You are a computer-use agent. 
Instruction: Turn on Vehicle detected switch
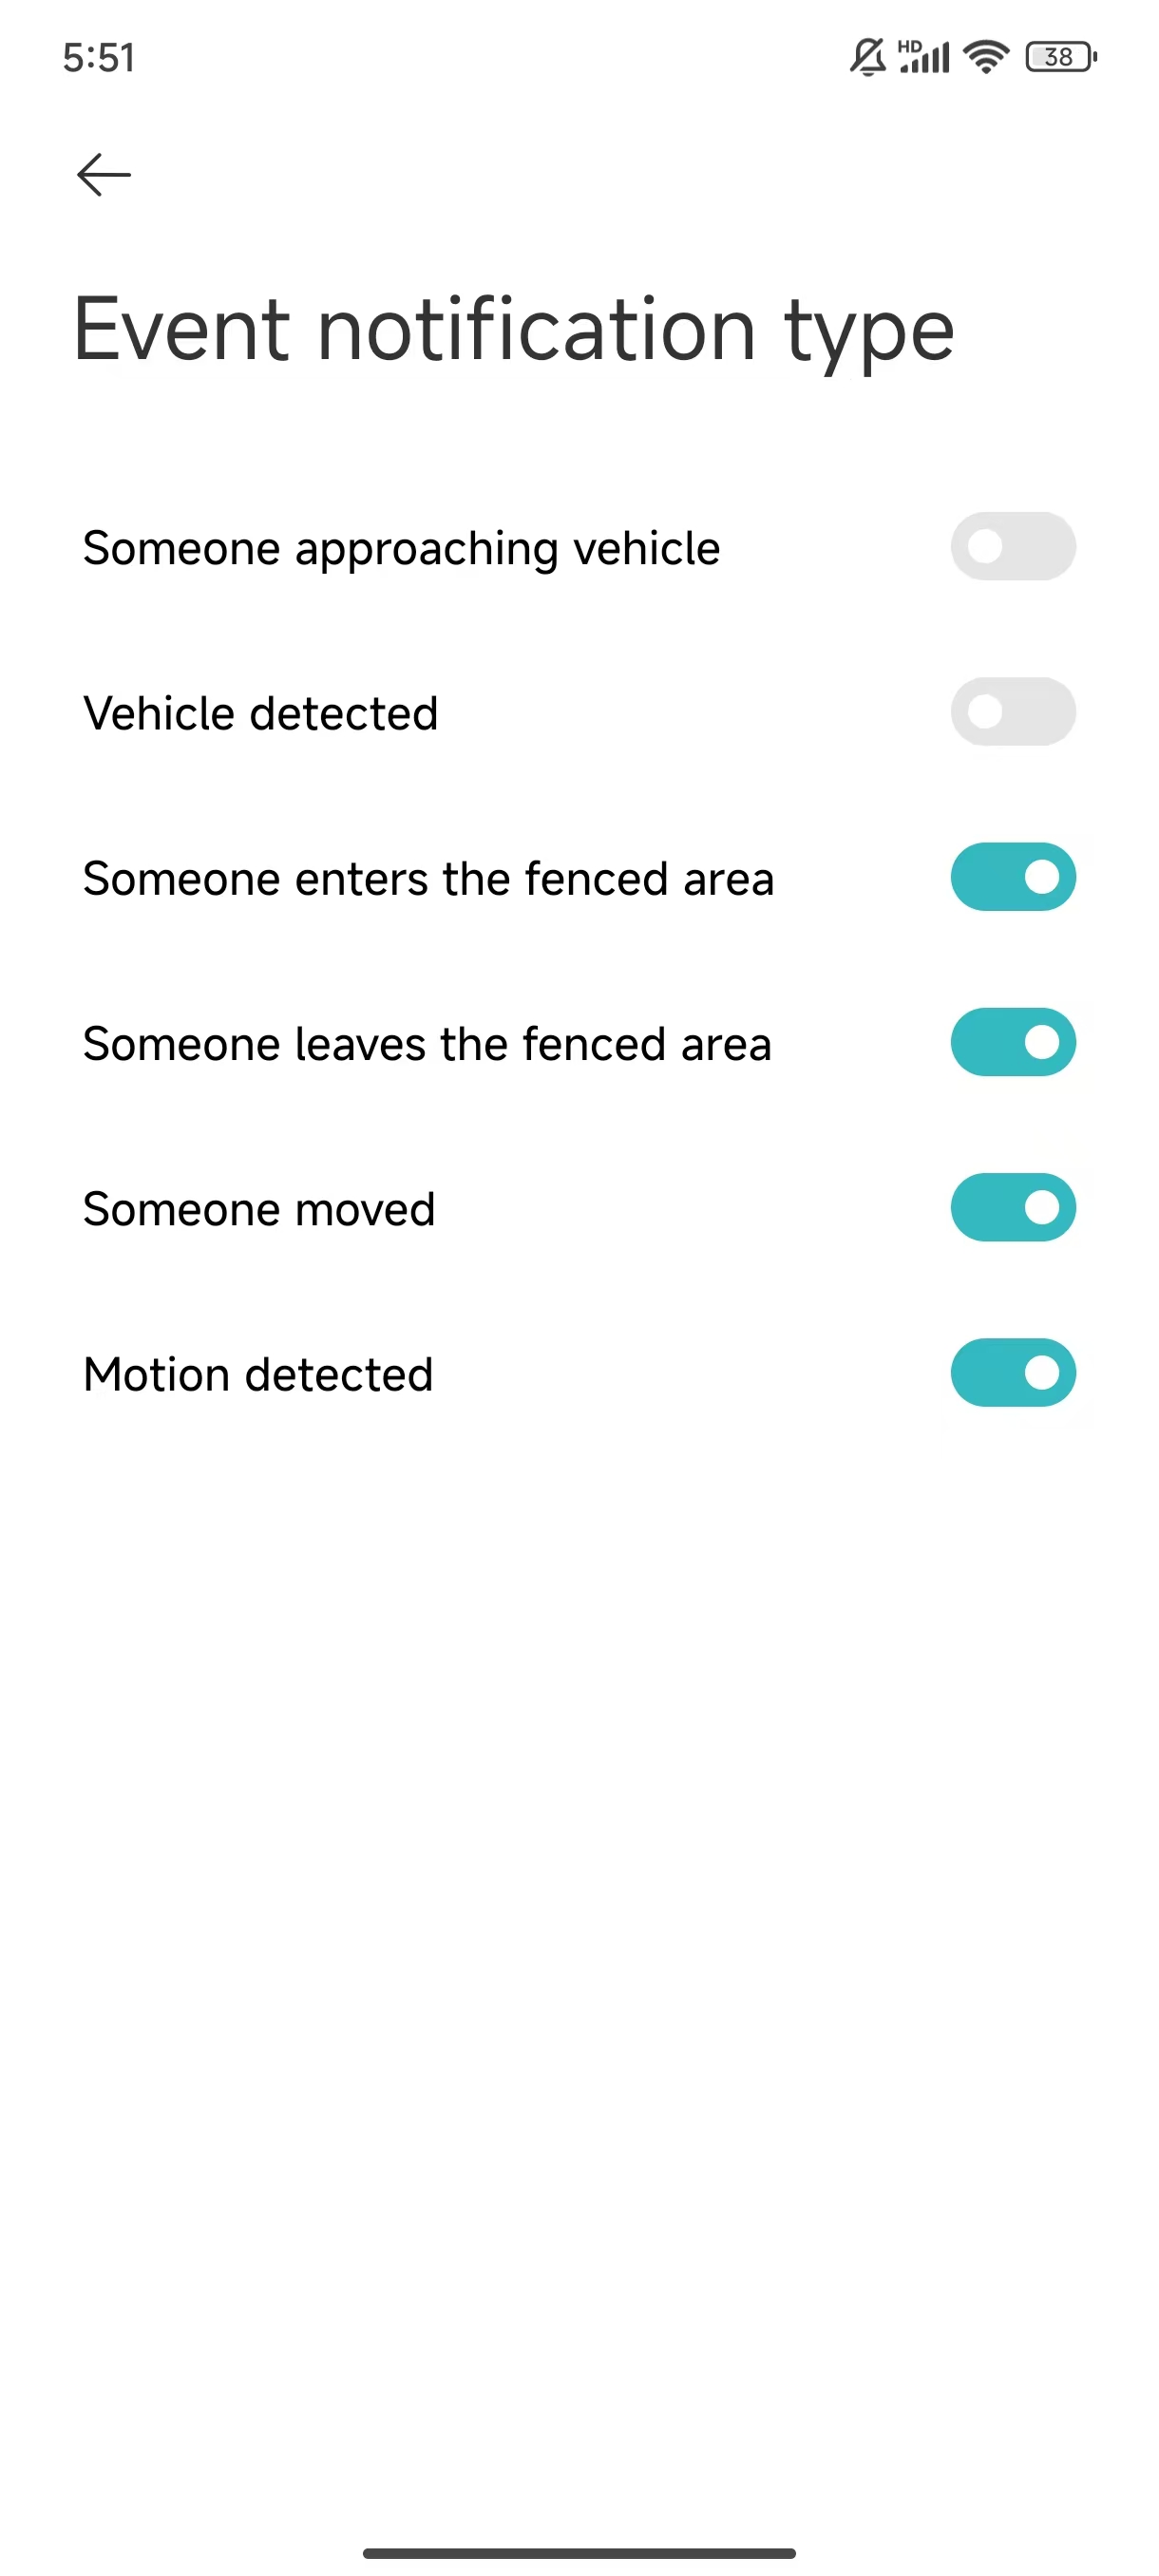pos(1012,712)
